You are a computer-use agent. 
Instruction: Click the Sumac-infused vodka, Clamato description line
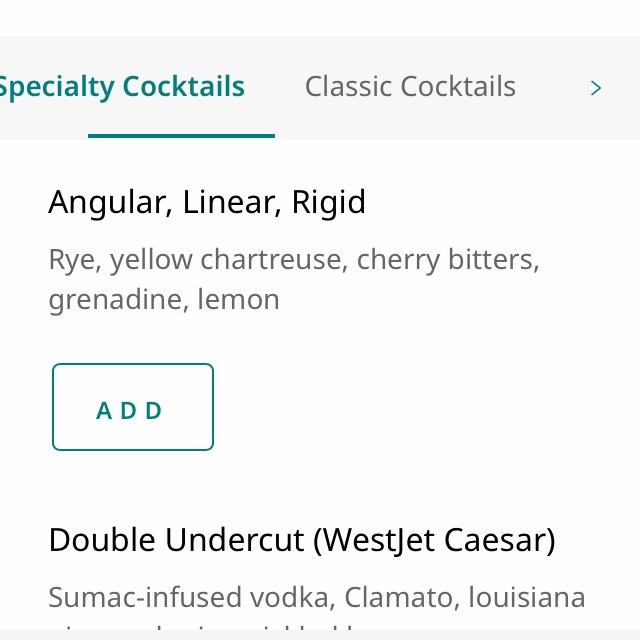coord(316,598)
